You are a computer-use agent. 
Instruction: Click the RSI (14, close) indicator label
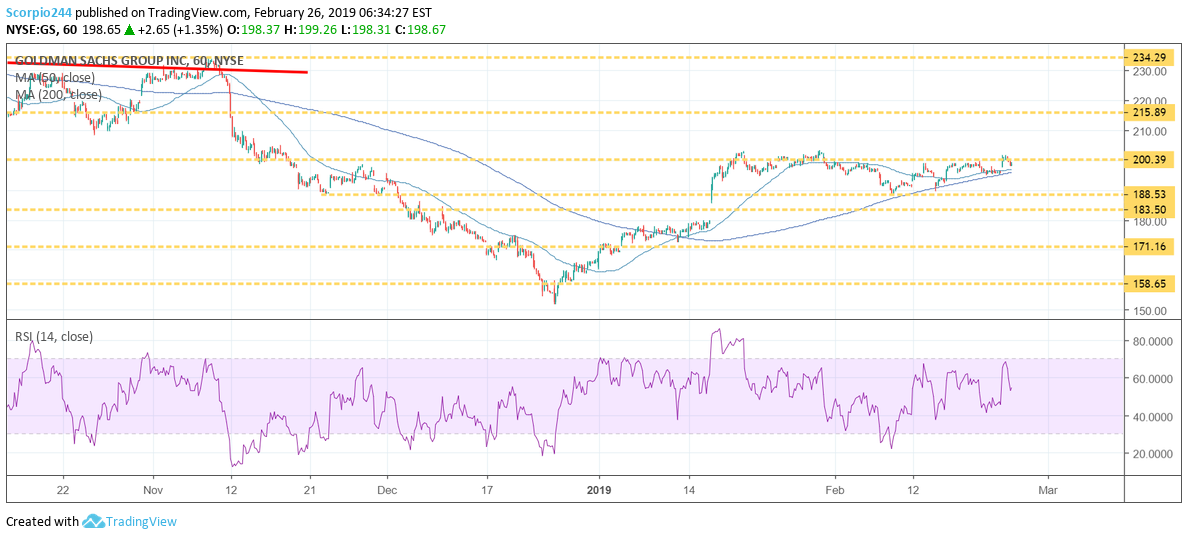(54, 337)
